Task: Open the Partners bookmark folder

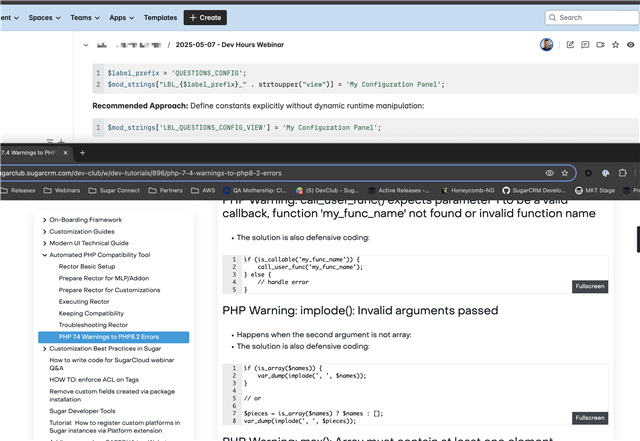Action: click(x=165, y=190)
